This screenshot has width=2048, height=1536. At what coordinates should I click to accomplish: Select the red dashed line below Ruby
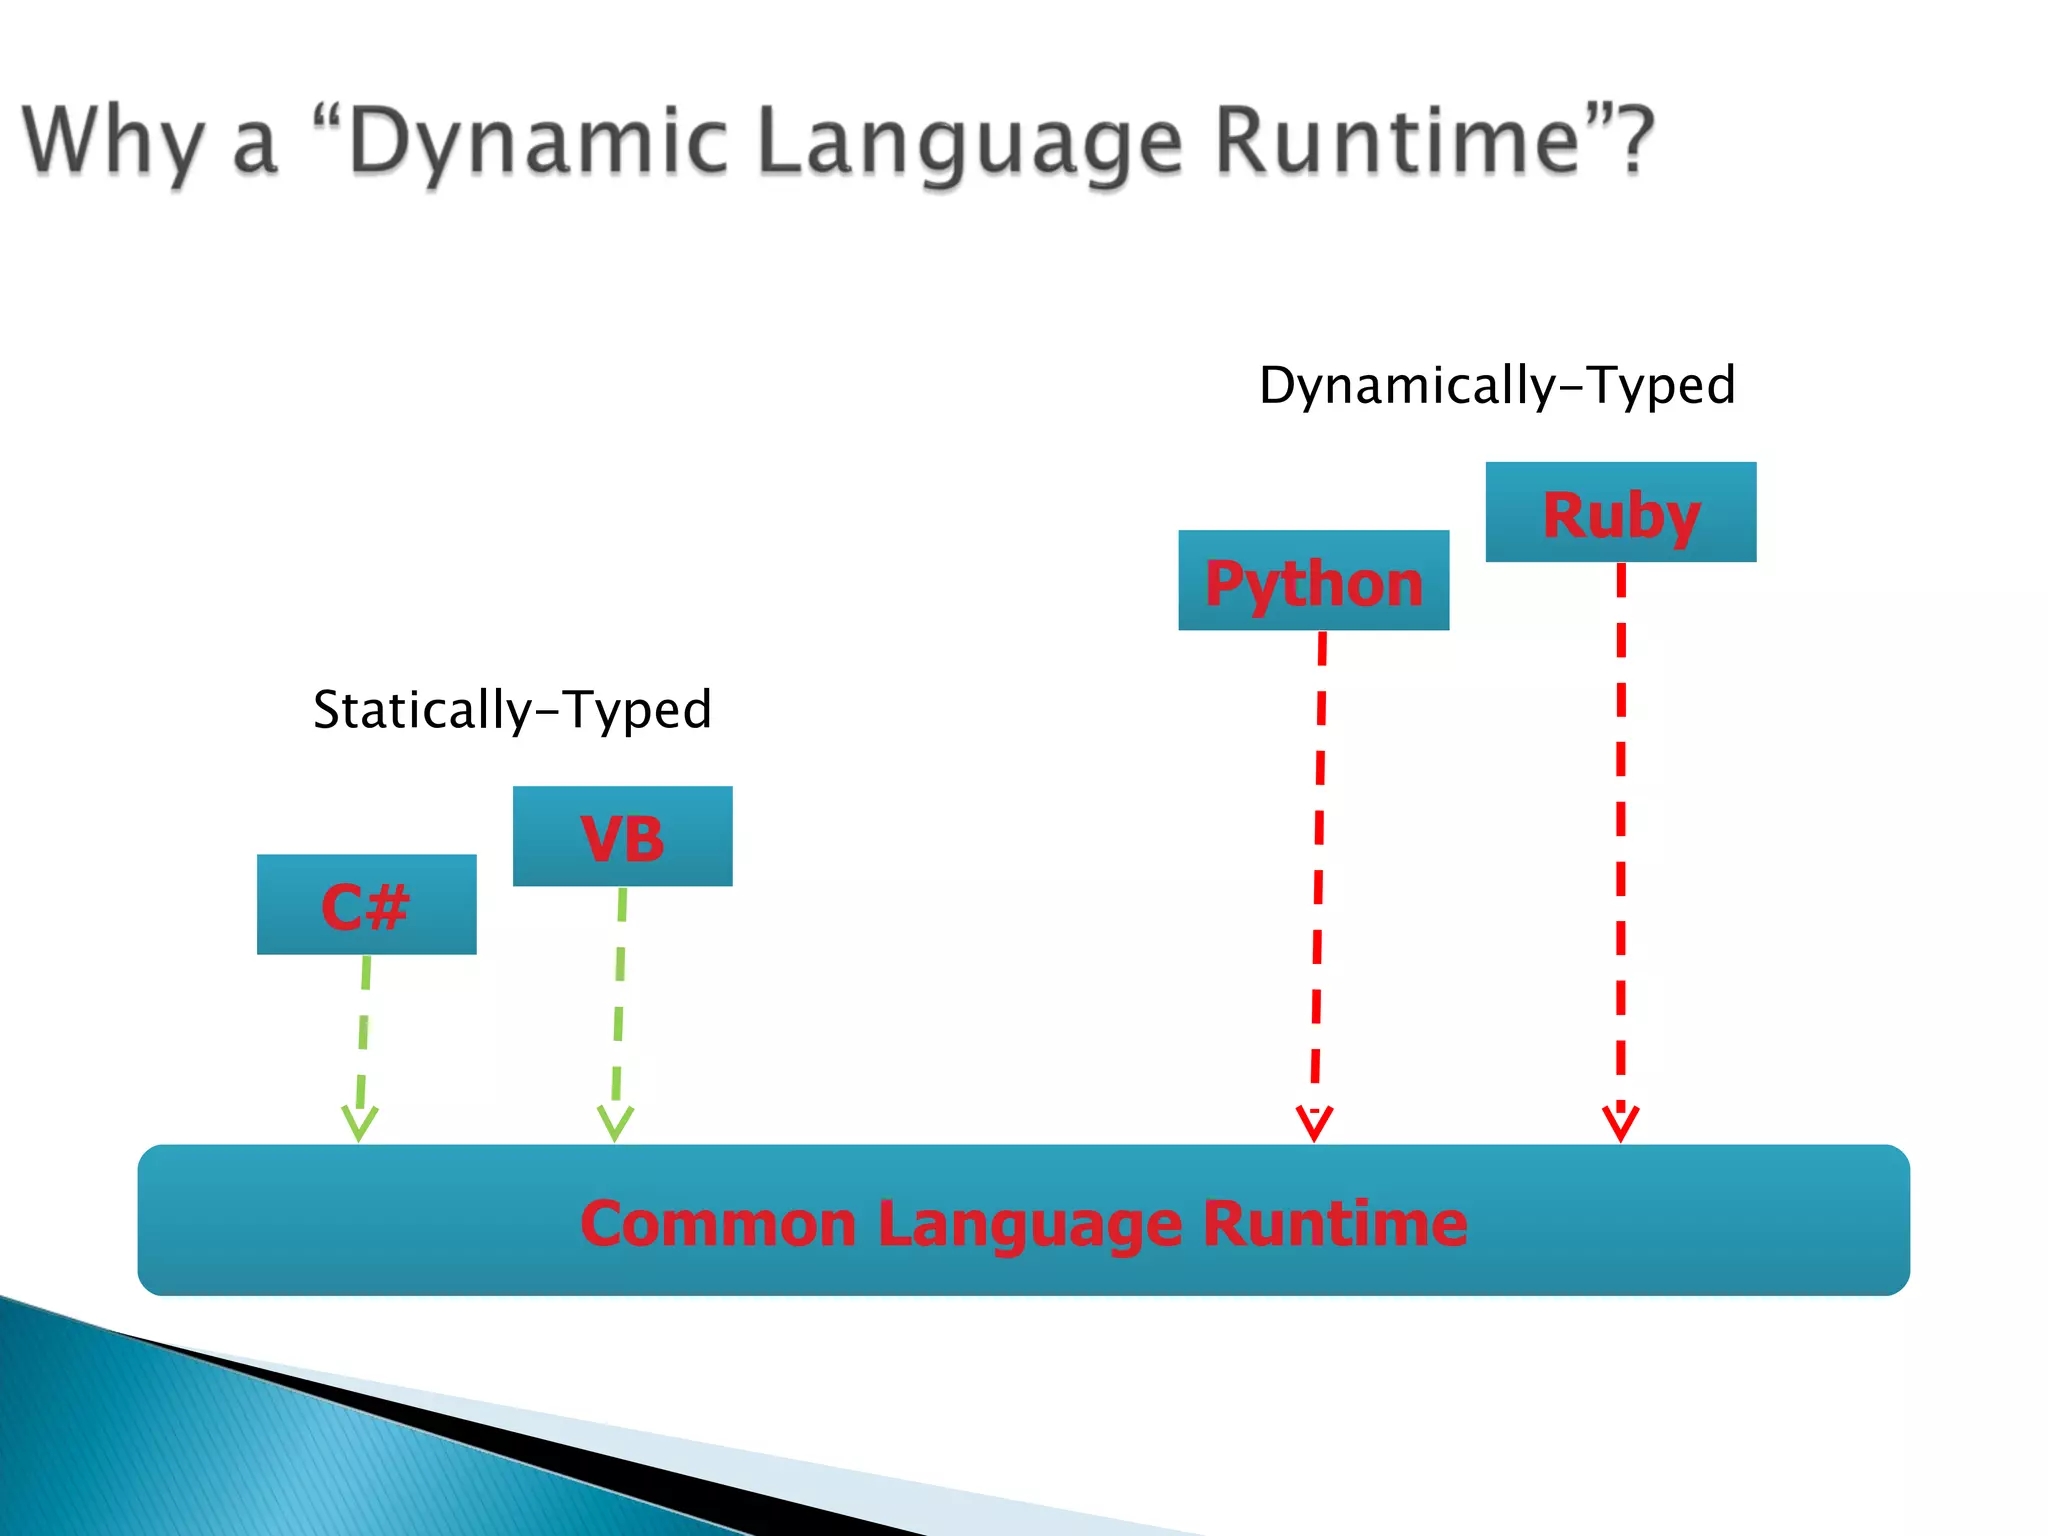tap(1621, 820)
